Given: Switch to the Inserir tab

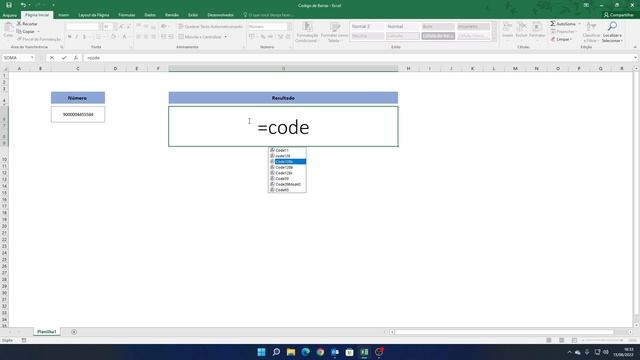Looking at the screenshot, I should [64, 15].
